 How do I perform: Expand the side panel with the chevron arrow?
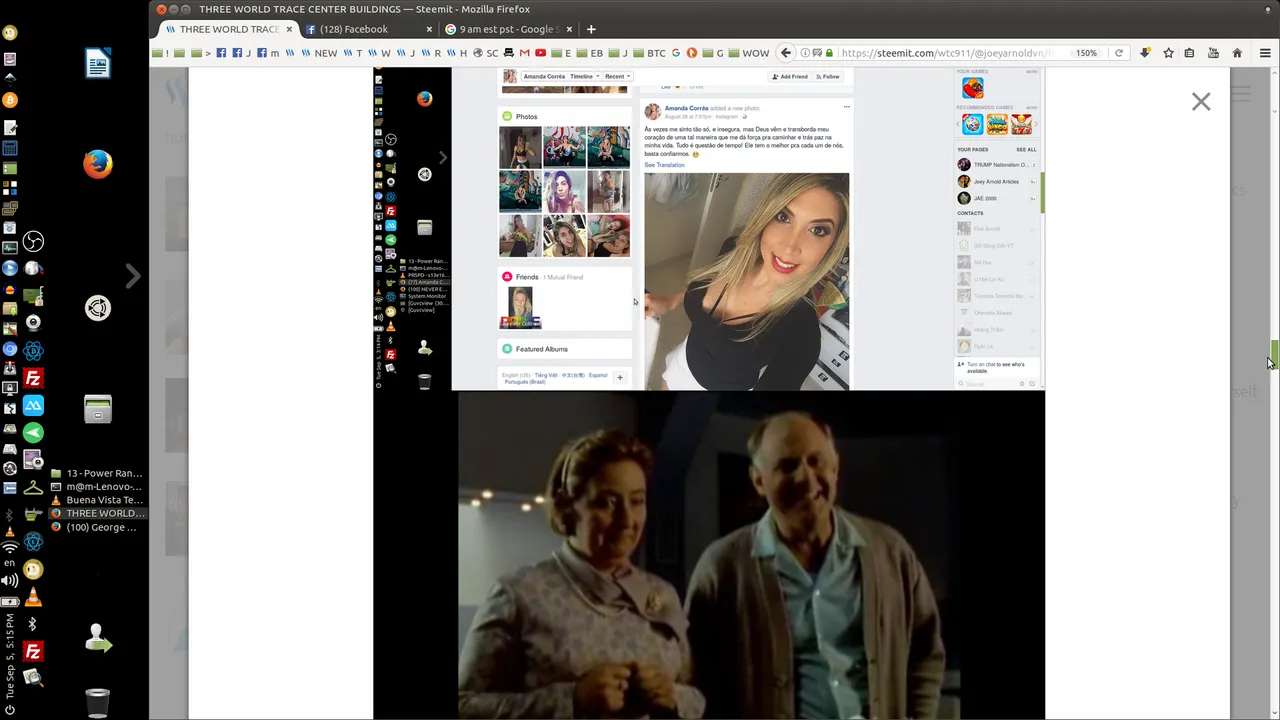pos(132,275)
